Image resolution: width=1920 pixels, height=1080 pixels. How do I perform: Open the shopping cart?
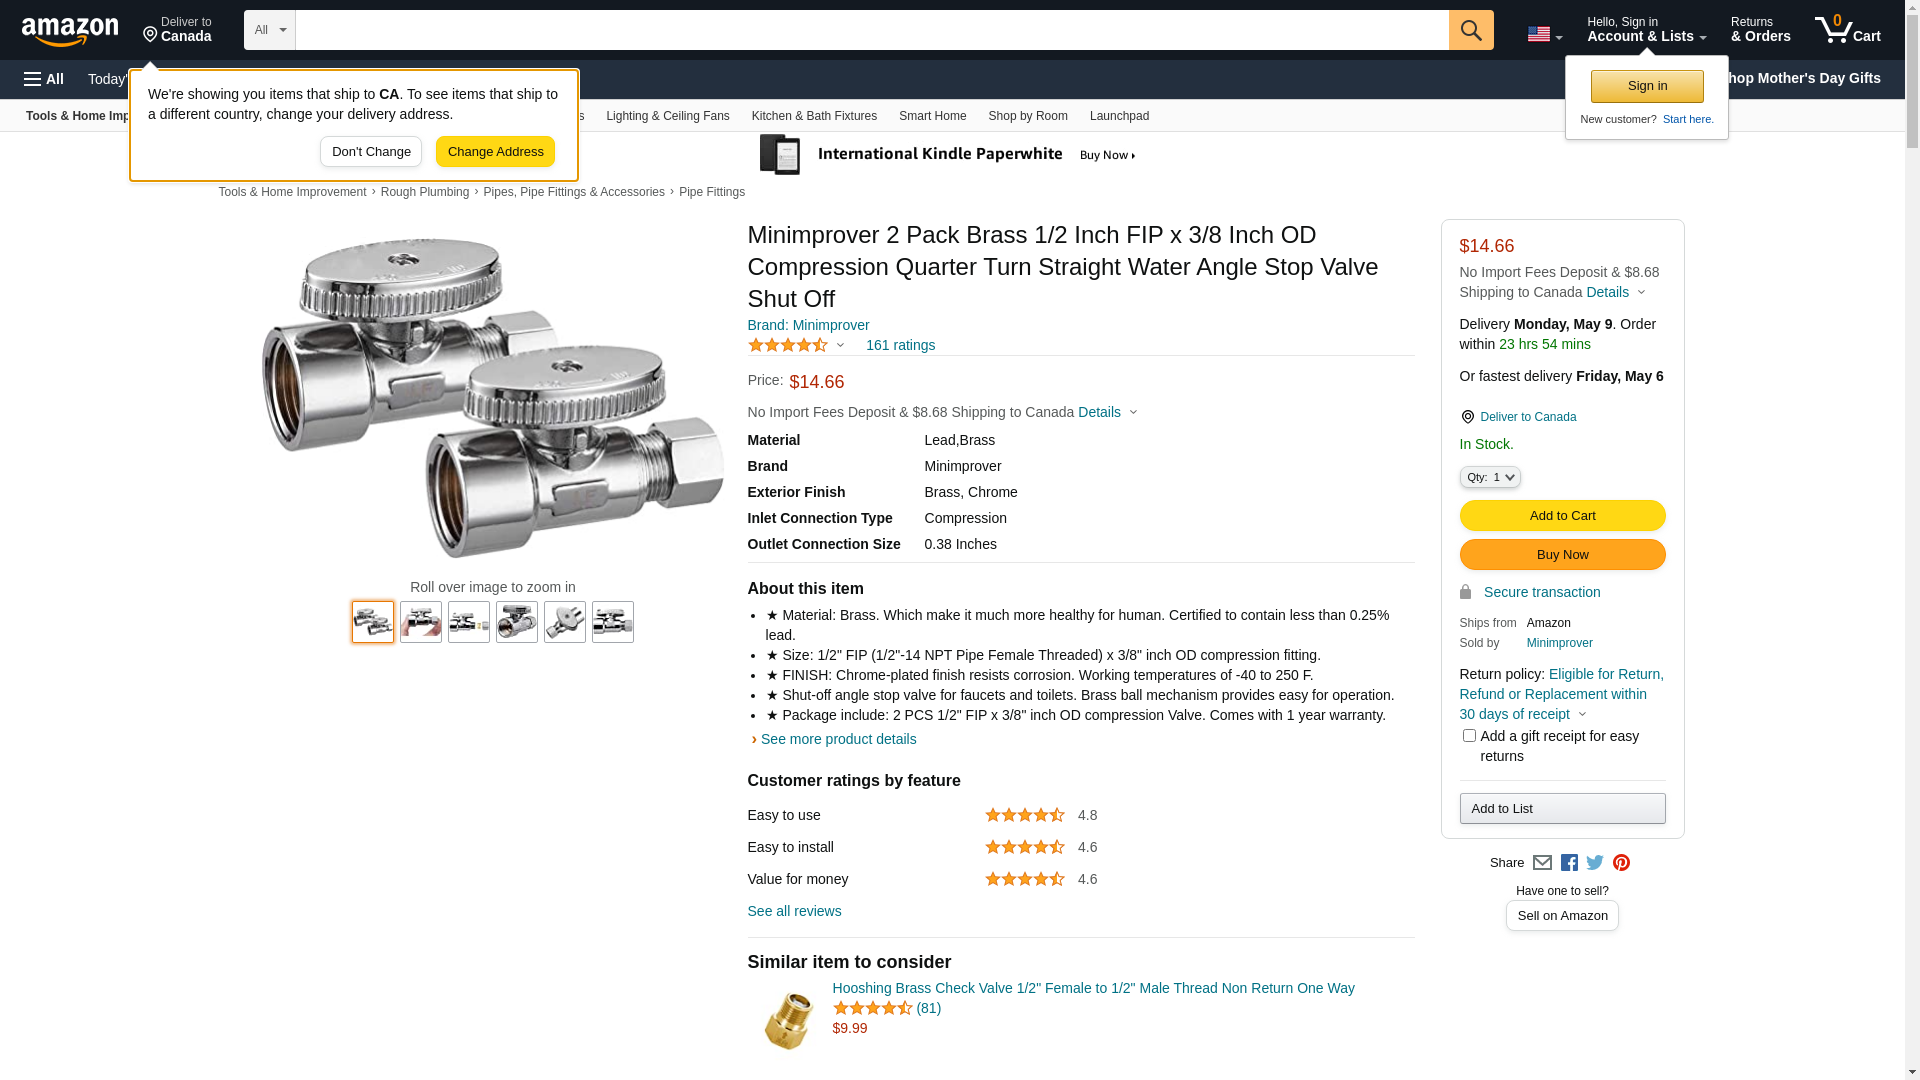pos(1847,30)
